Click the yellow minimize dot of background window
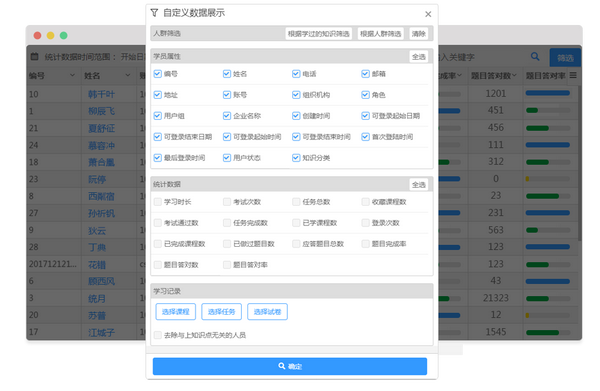The height and width of the screenshot is (391, 600). click(51, 35)
